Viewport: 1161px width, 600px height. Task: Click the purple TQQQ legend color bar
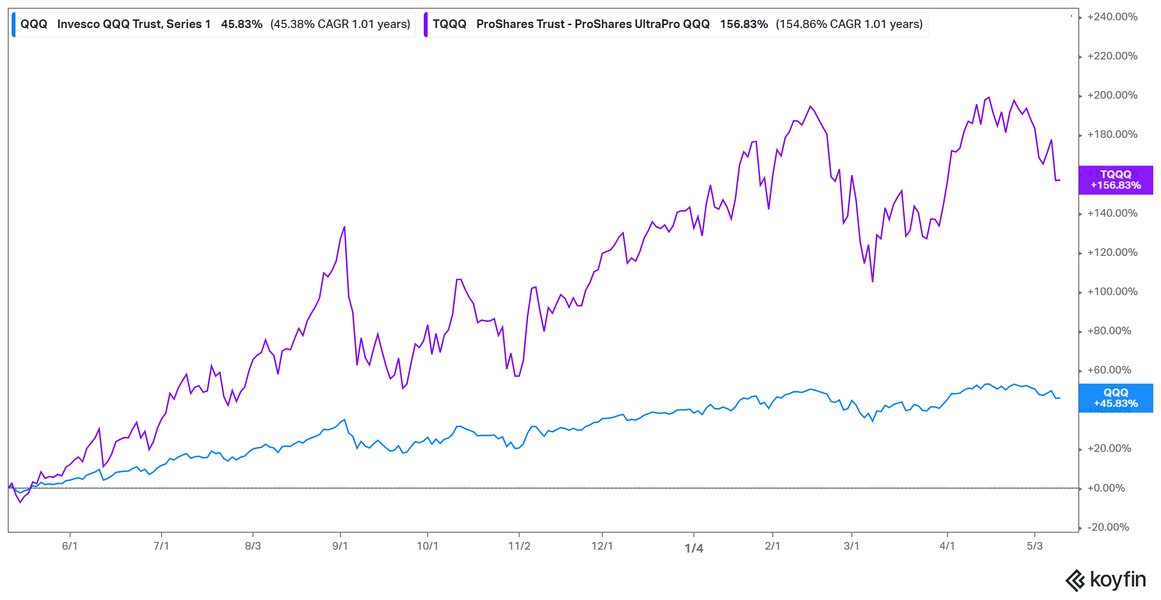point(426,24)
